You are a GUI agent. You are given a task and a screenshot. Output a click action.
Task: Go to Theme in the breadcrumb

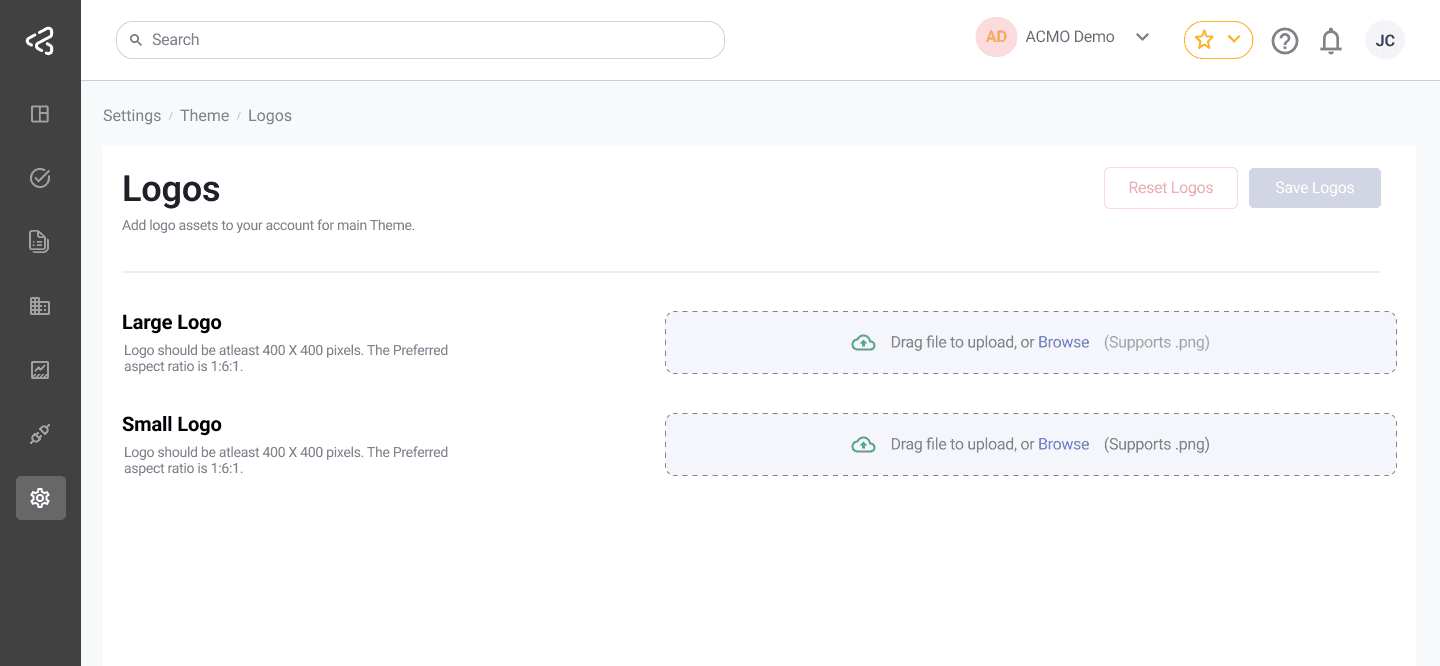[204, 116]
